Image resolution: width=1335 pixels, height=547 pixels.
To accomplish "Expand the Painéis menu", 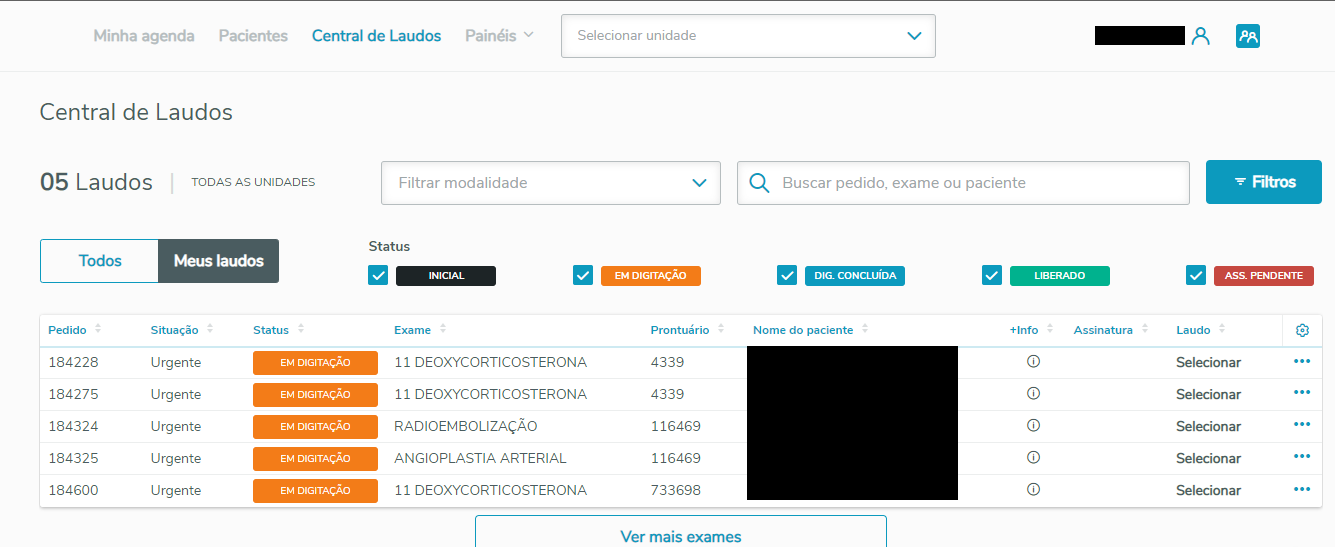I will point(500,36).
